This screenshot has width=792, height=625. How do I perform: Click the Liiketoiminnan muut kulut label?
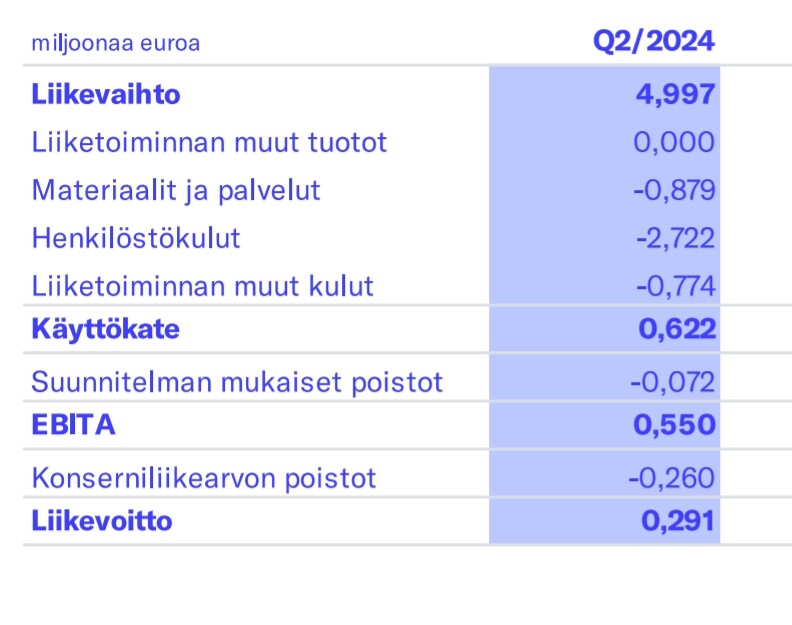tap(202, 286)
